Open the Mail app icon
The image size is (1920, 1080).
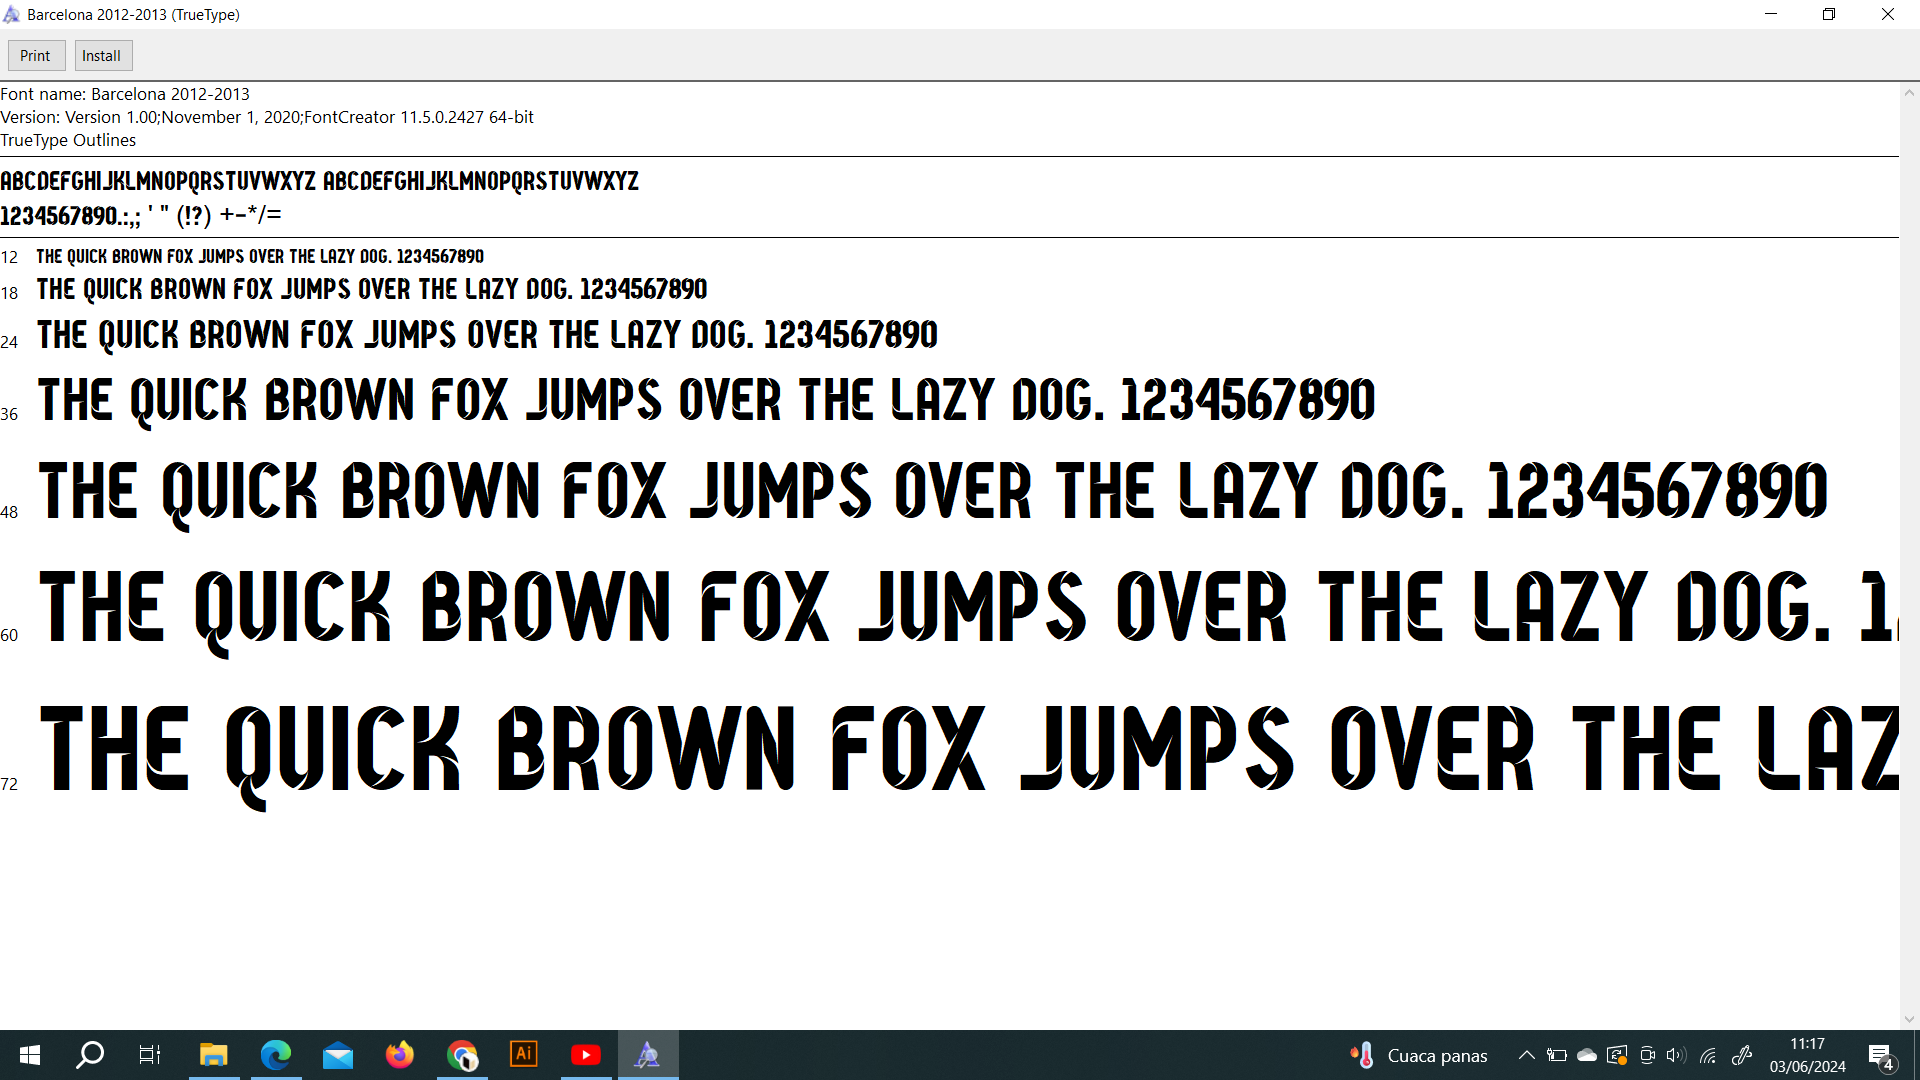[338, 1055]
